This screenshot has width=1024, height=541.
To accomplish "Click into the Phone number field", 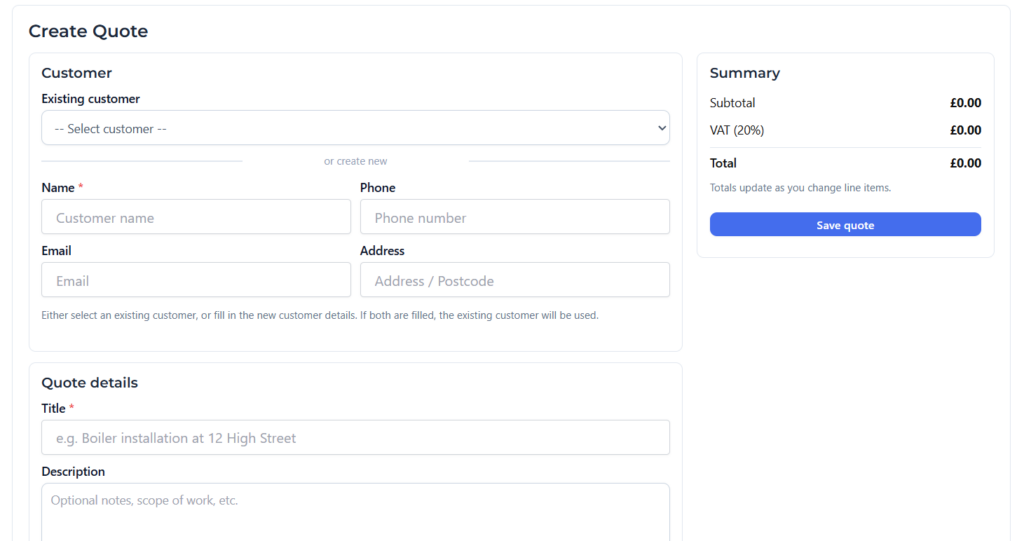I will click(x=514, y=217).
